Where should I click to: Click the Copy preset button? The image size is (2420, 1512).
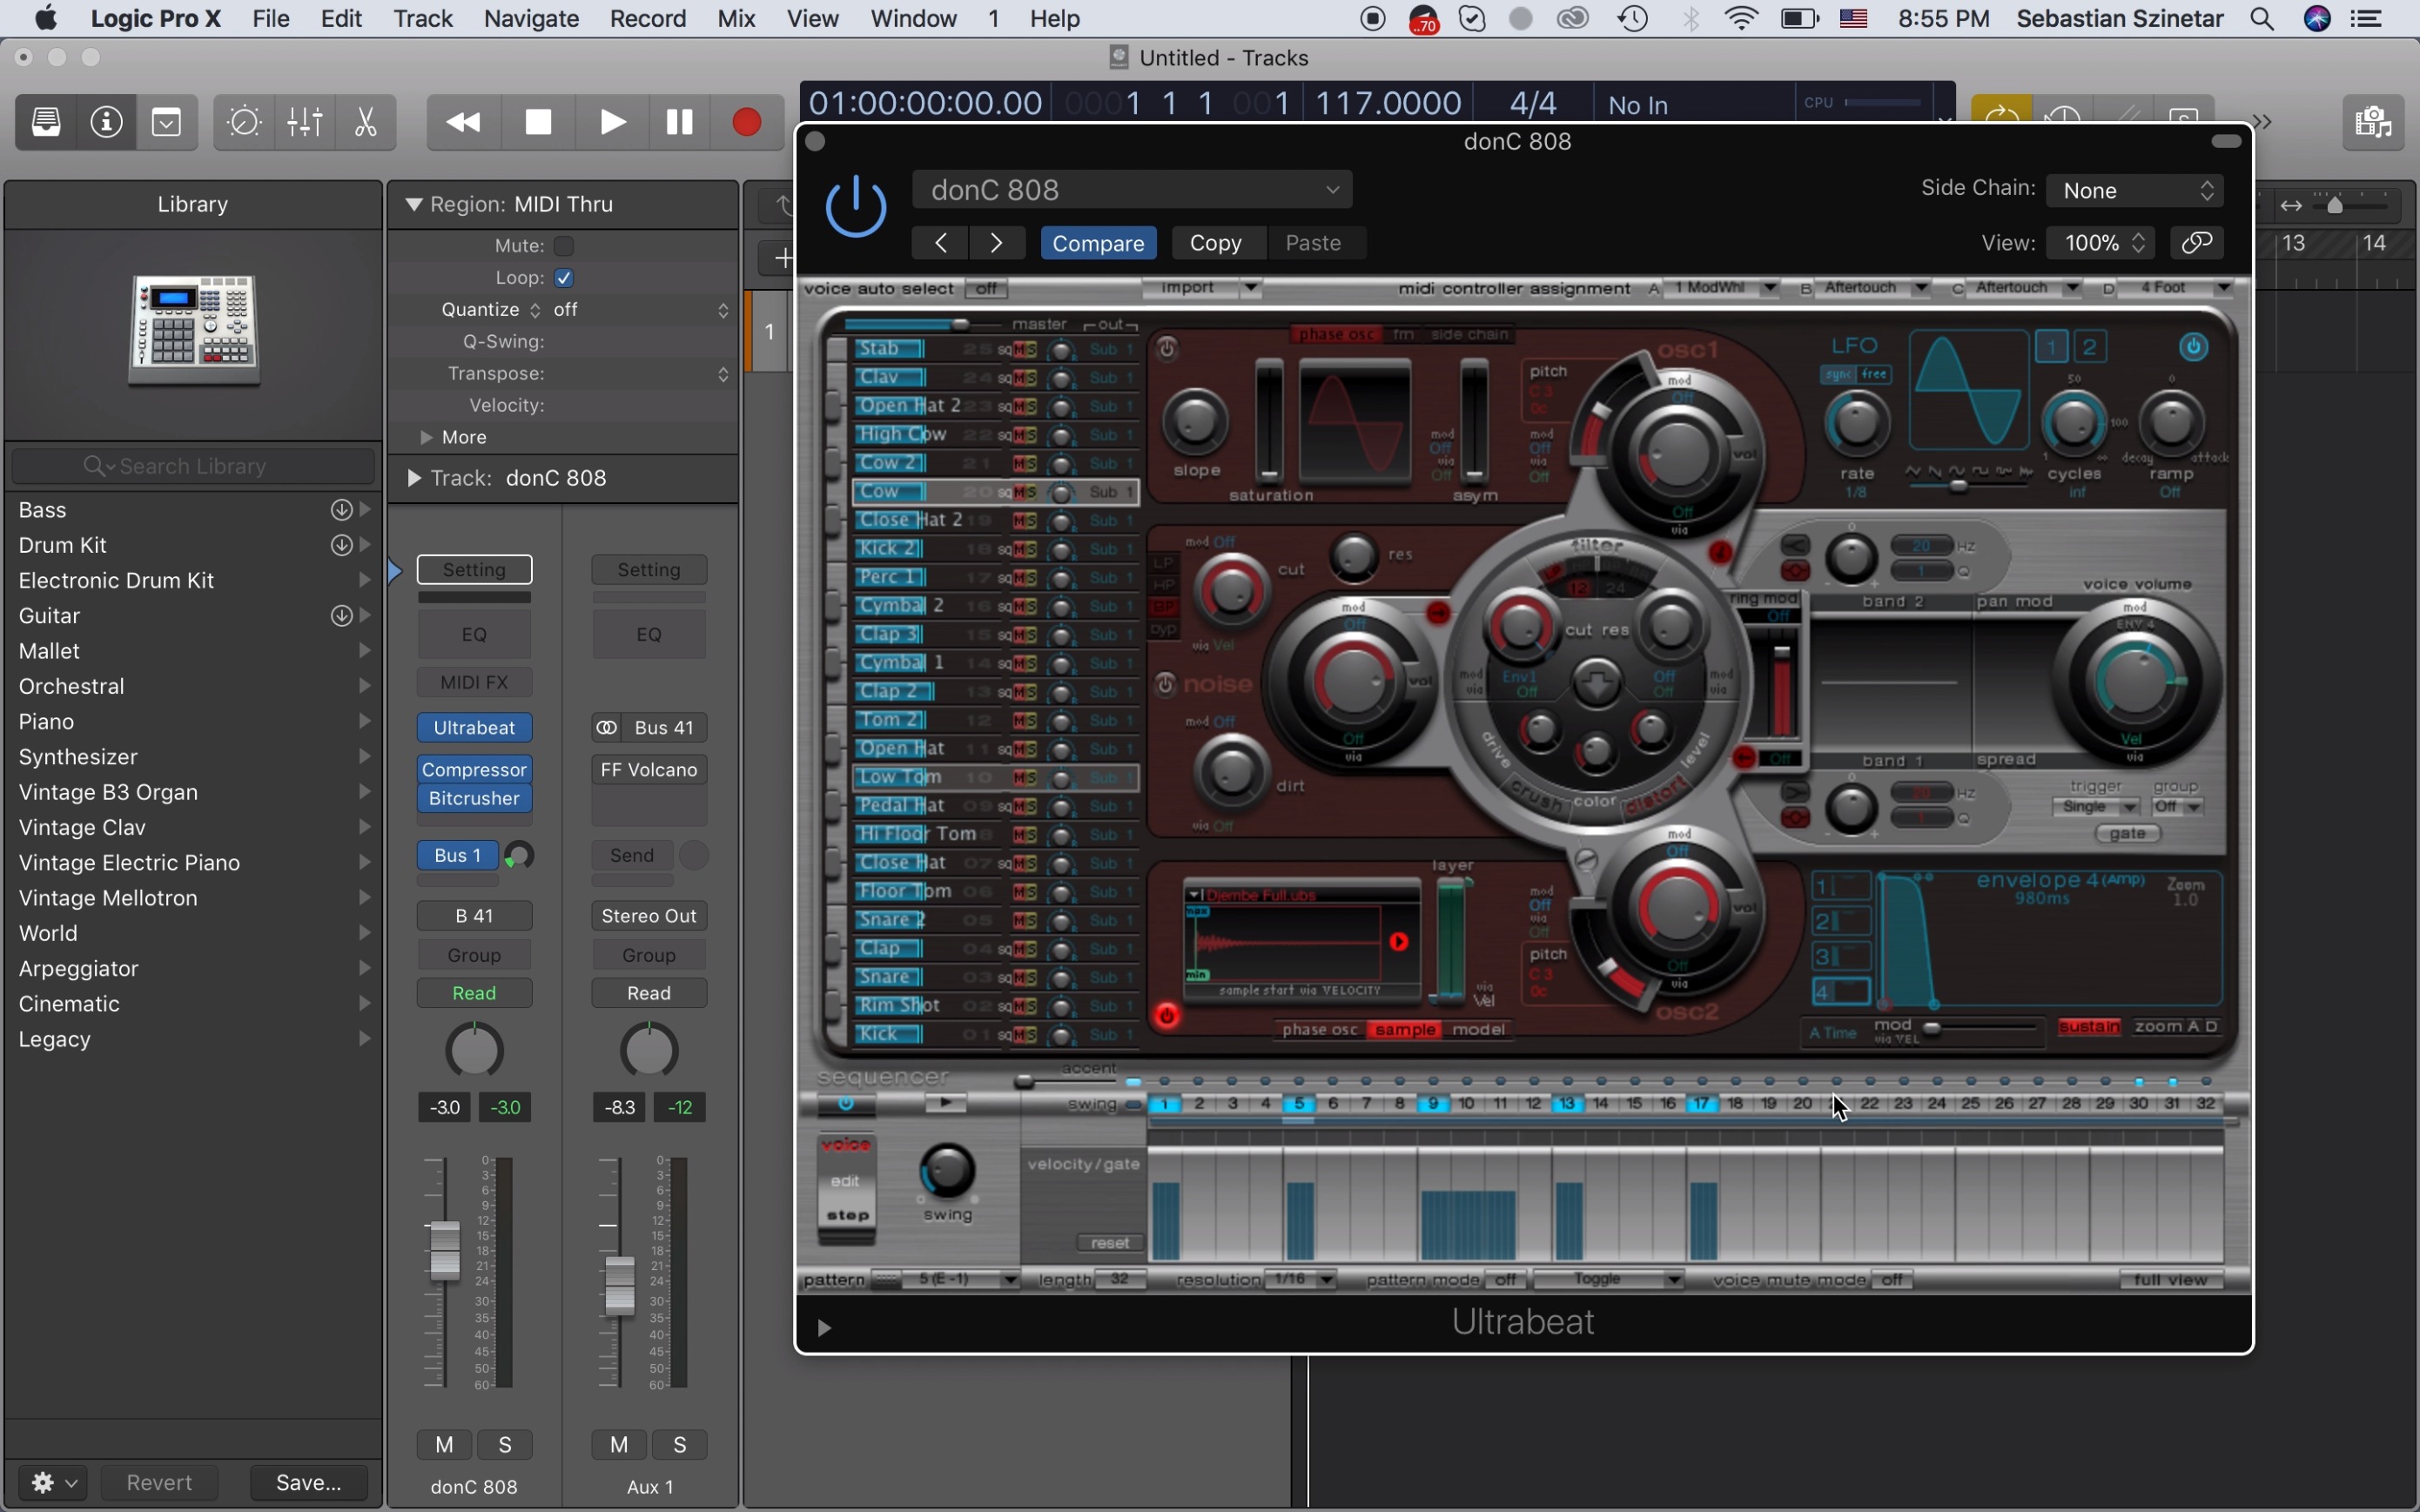[1216, 243]
